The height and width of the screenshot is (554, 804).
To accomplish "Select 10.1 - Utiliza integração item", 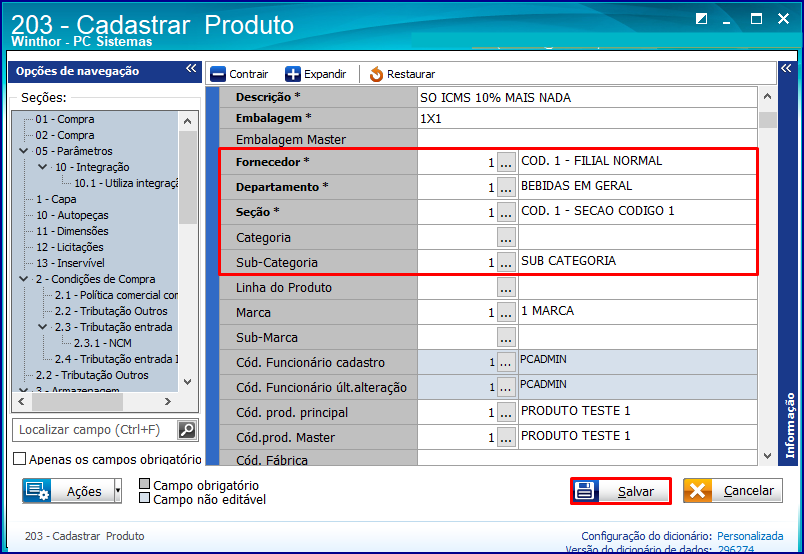I will pos(126,183).
